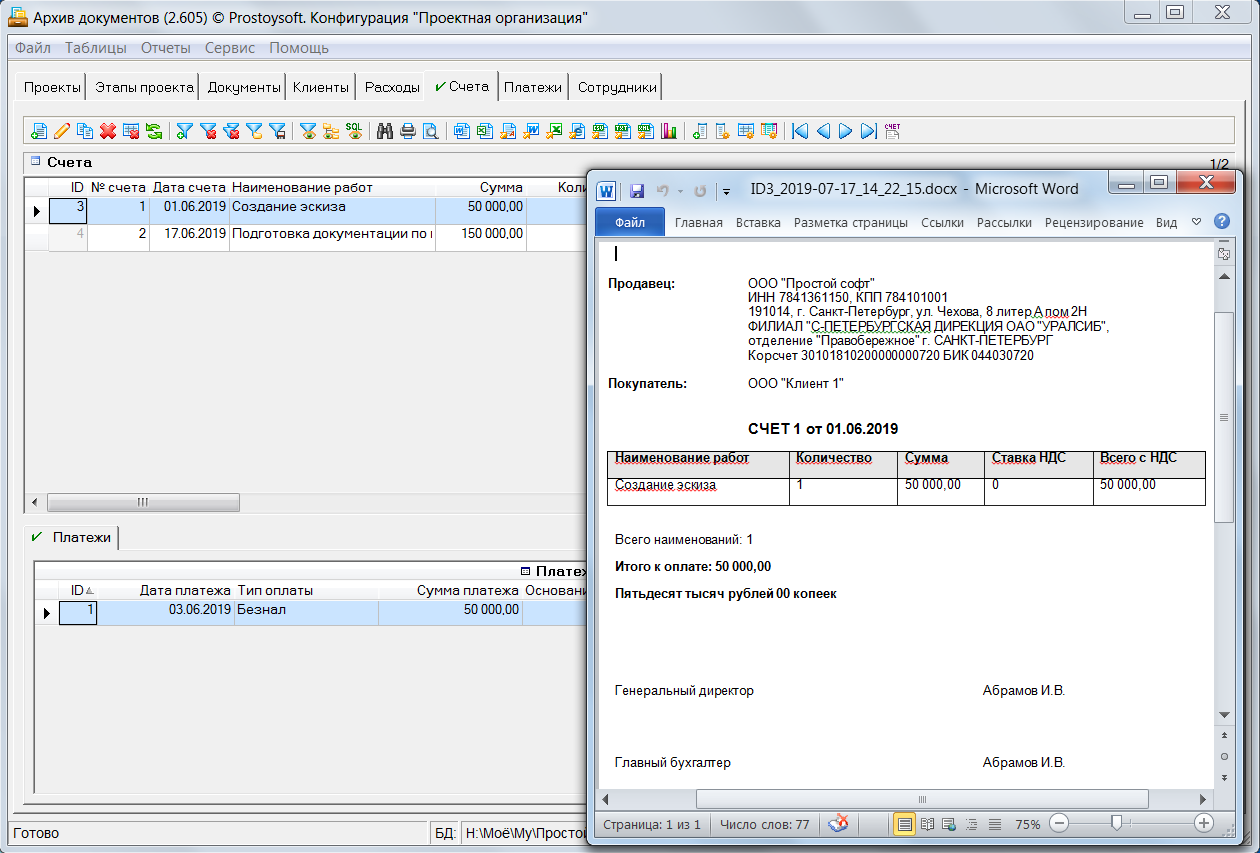
Task: Open the Отчеты menu
Action: click(165, 48)
